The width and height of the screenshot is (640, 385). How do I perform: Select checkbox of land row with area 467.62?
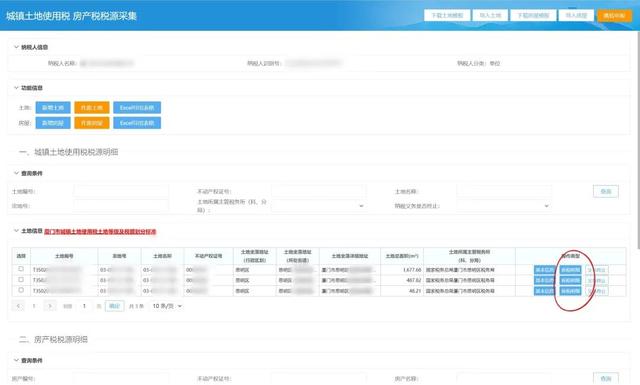pos(21,280)
